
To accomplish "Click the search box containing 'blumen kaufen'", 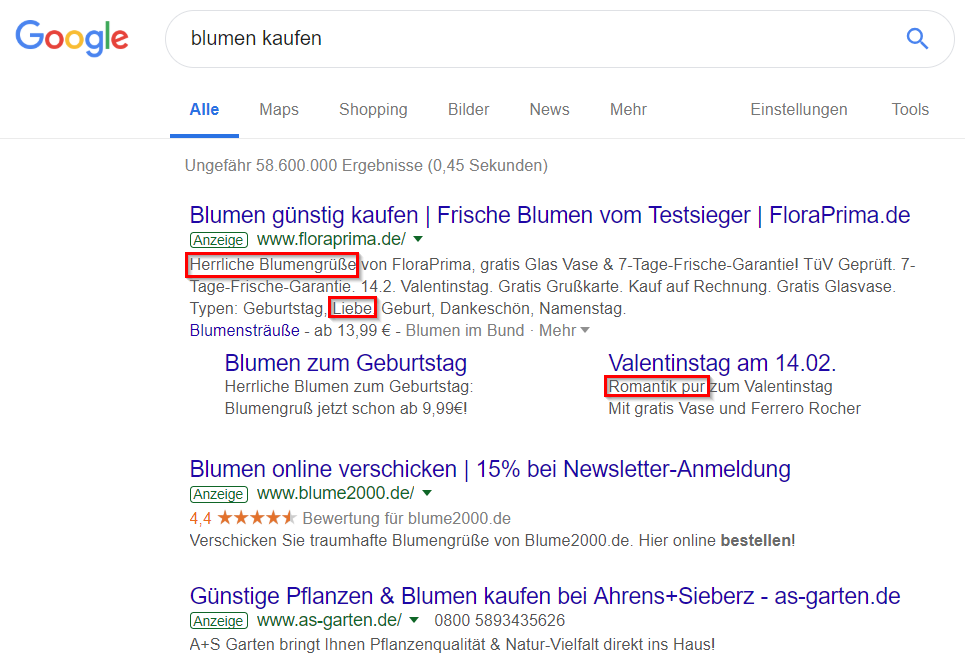I will pos(559,39).
